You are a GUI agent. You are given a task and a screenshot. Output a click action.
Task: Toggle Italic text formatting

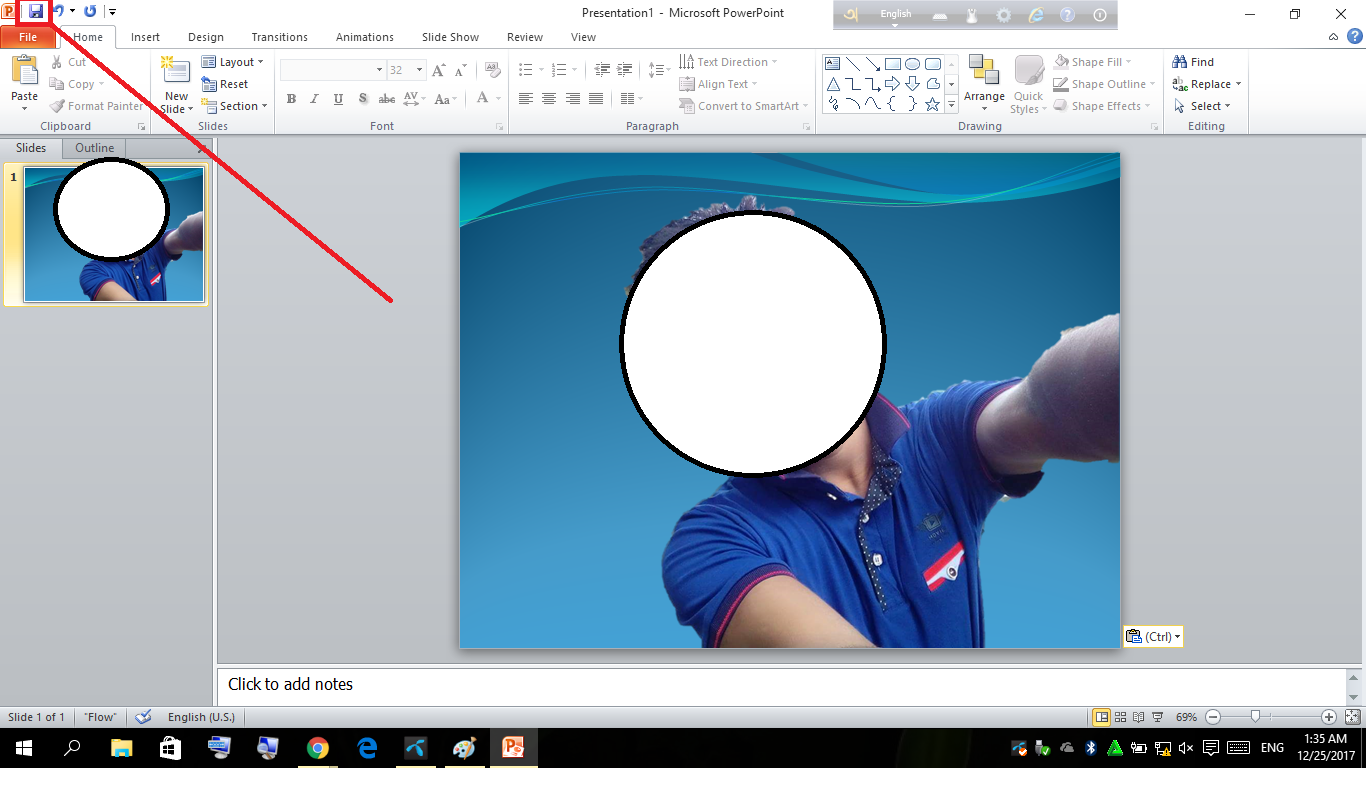314,99
